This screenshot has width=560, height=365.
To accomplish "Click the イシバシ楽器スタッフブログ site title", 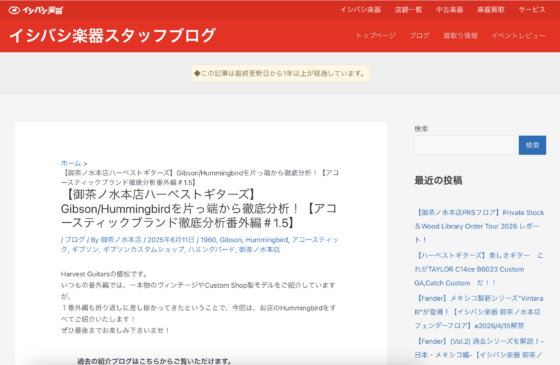I will [x=112, y=36].
